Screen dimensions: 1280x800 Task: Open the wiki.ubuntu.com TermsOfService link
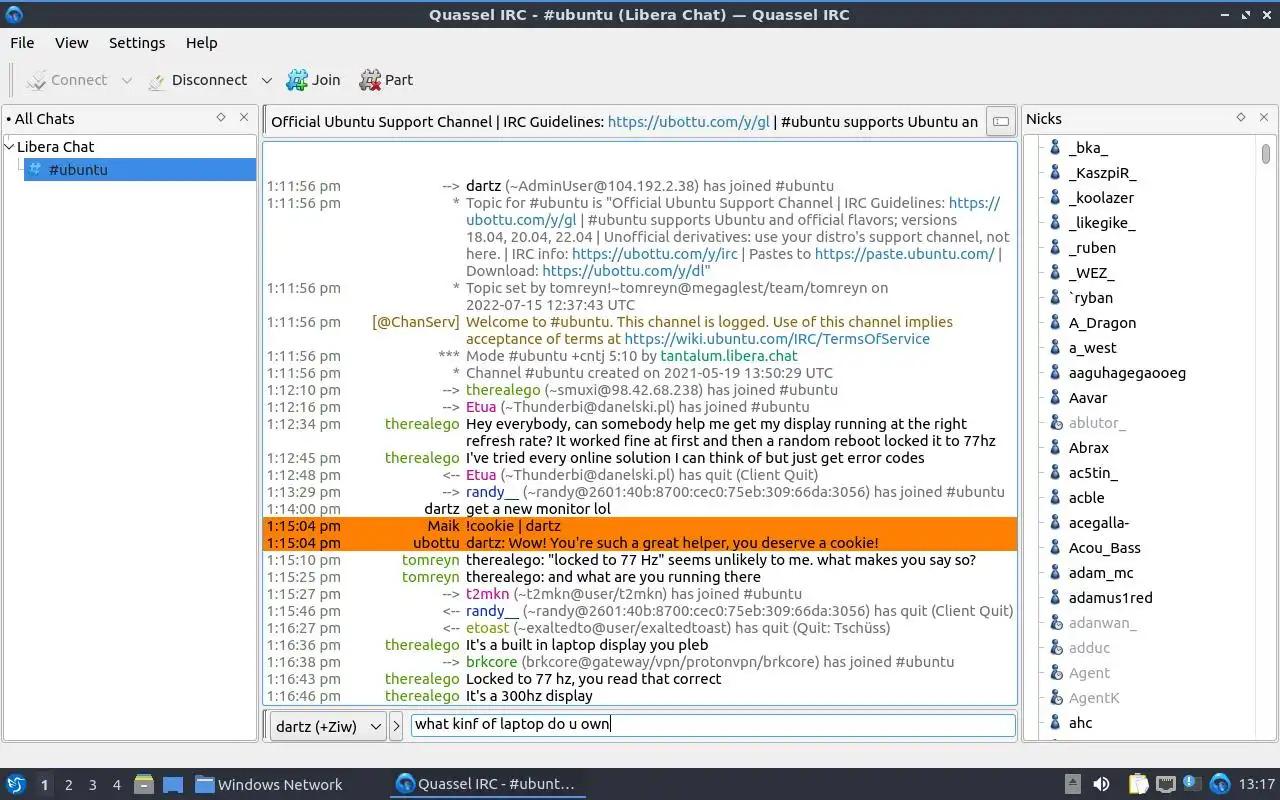[777, 339]
